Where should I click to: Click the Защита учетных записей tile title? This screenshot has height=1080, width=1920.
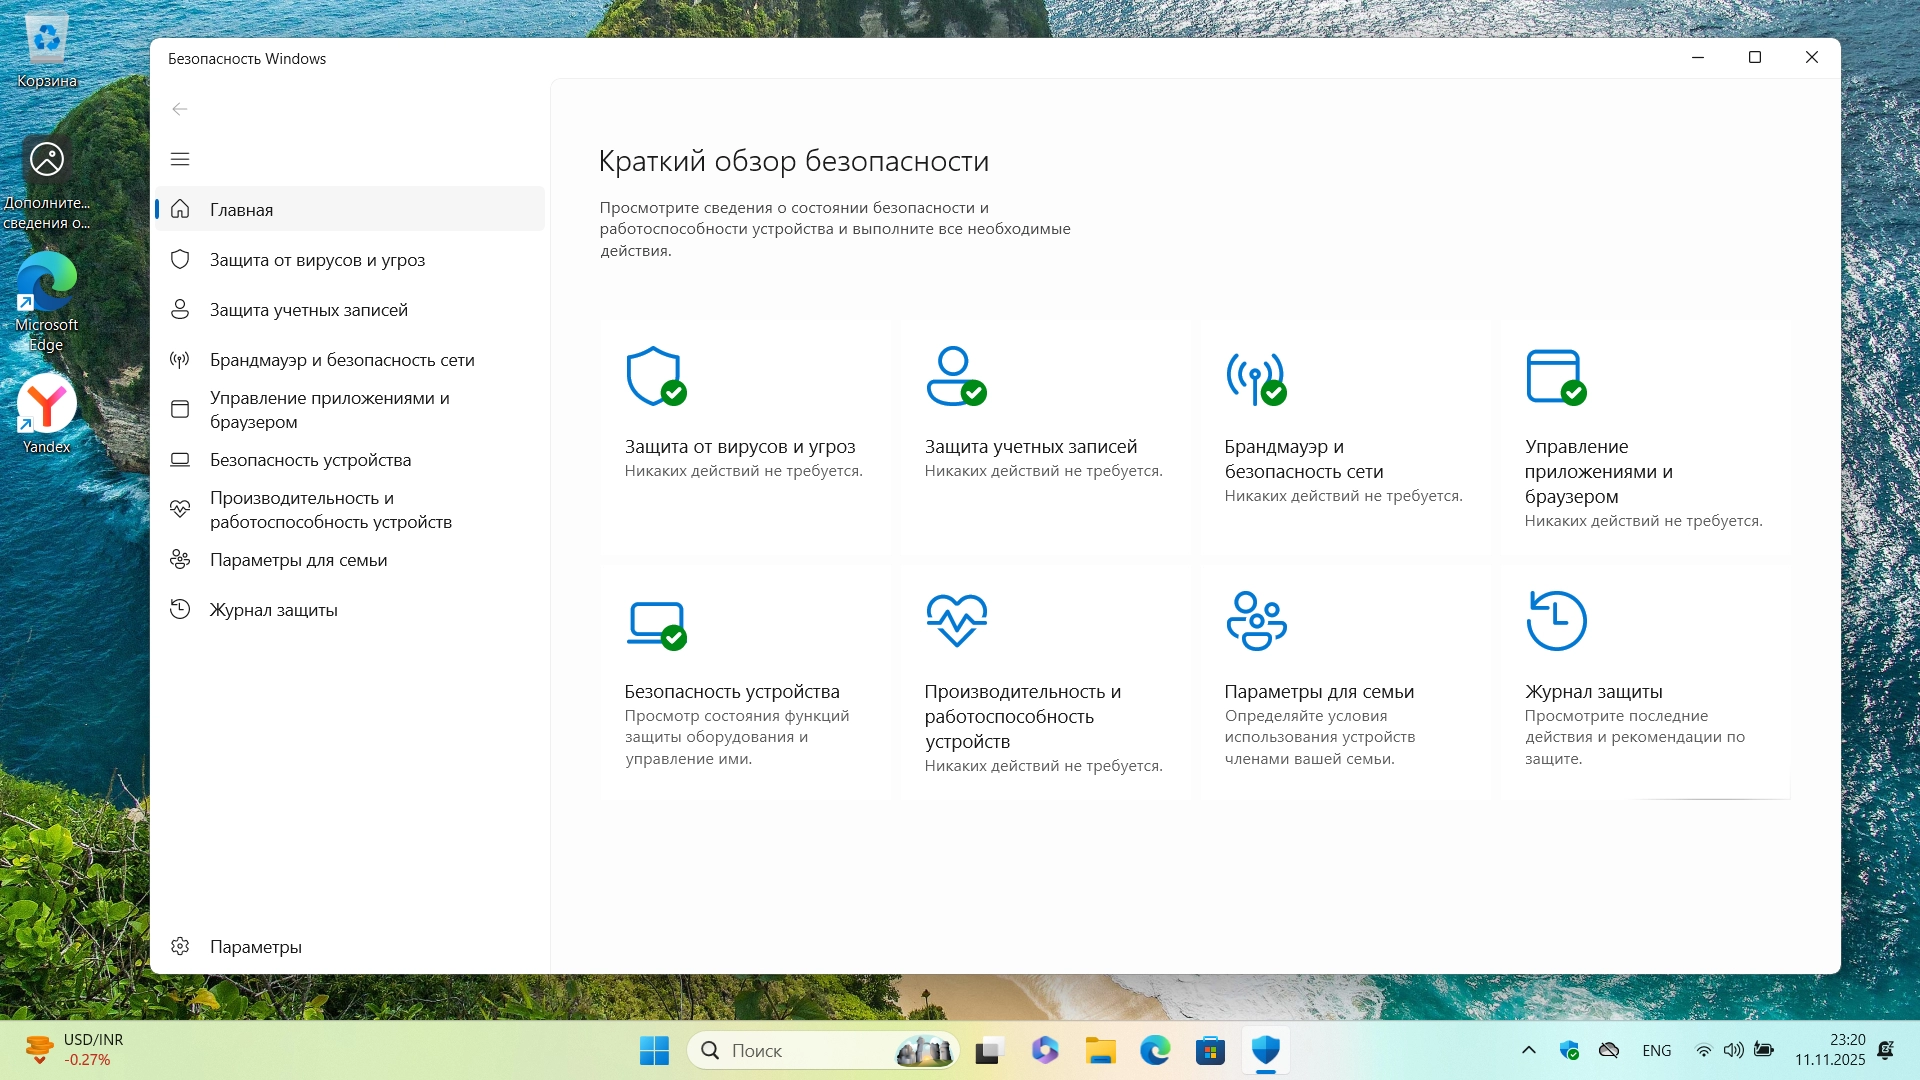[x=1030, y=447]
